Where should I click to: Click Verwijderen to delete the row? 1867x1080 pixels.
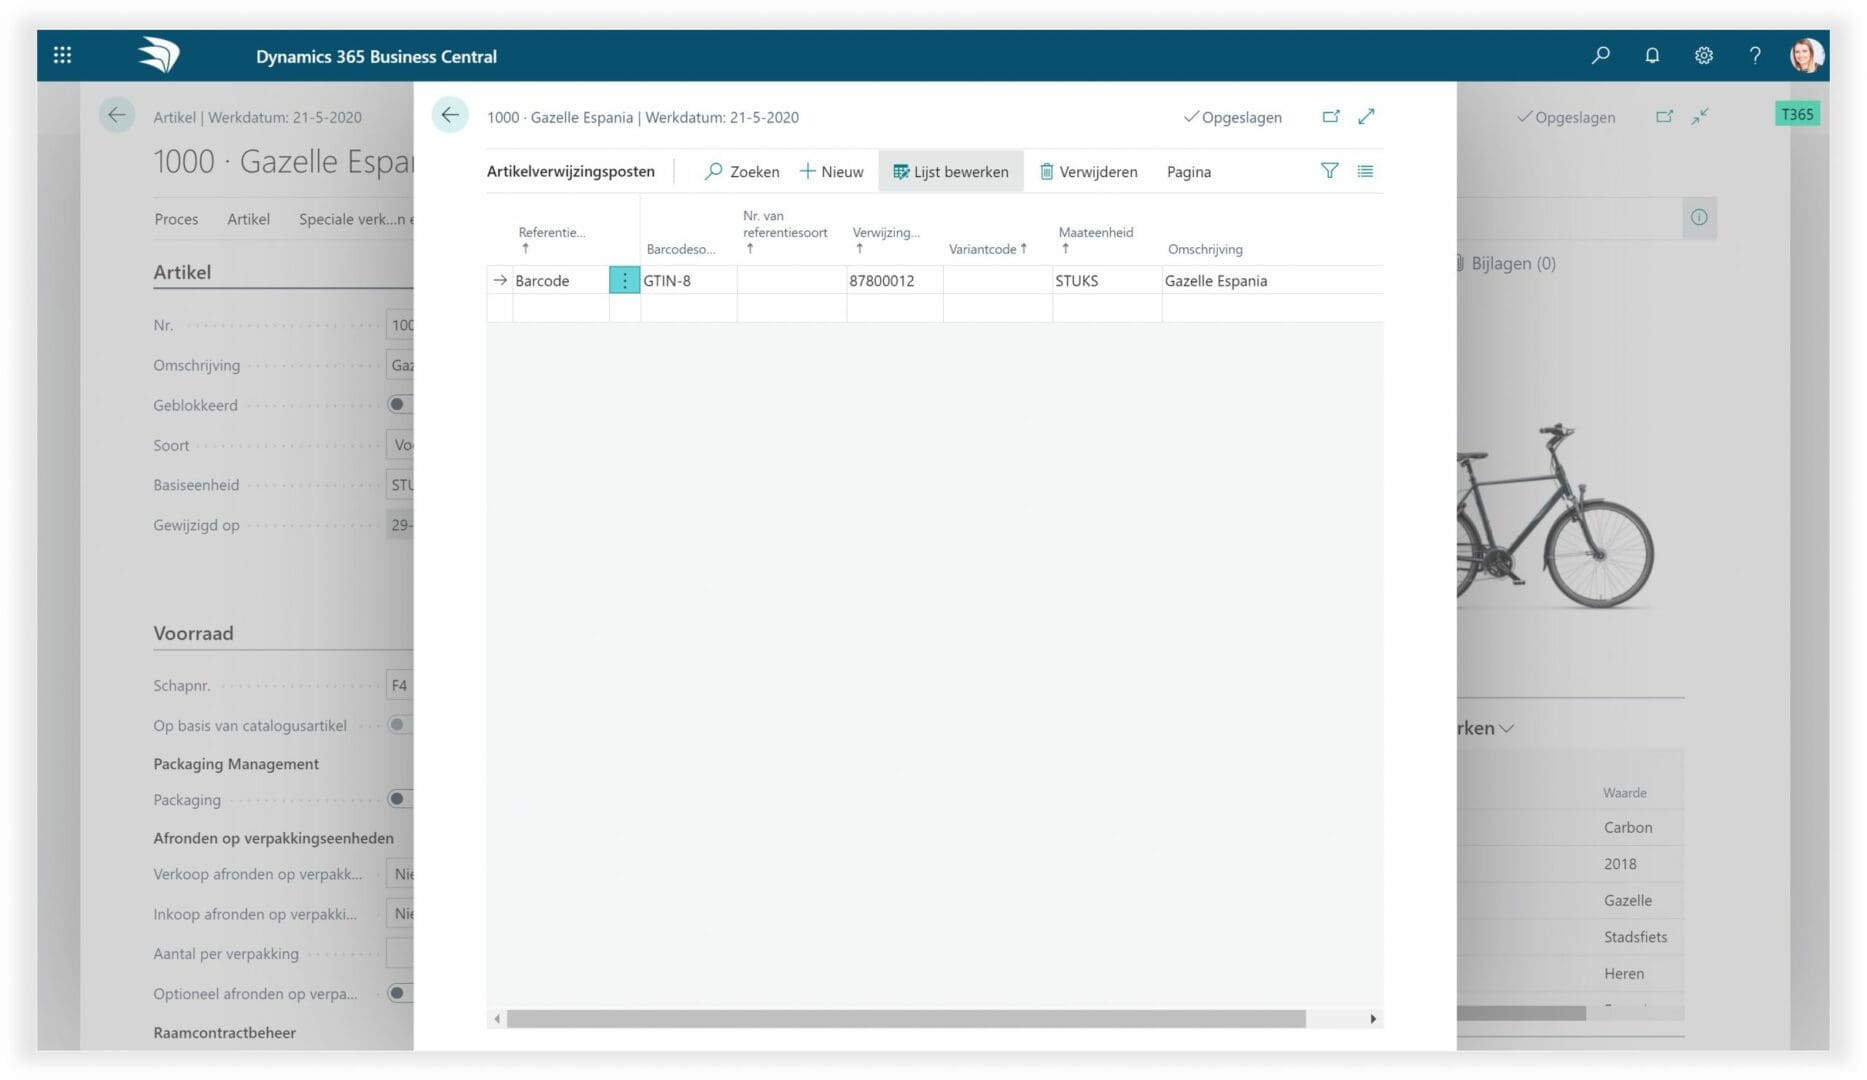(x=1088, y=172)
